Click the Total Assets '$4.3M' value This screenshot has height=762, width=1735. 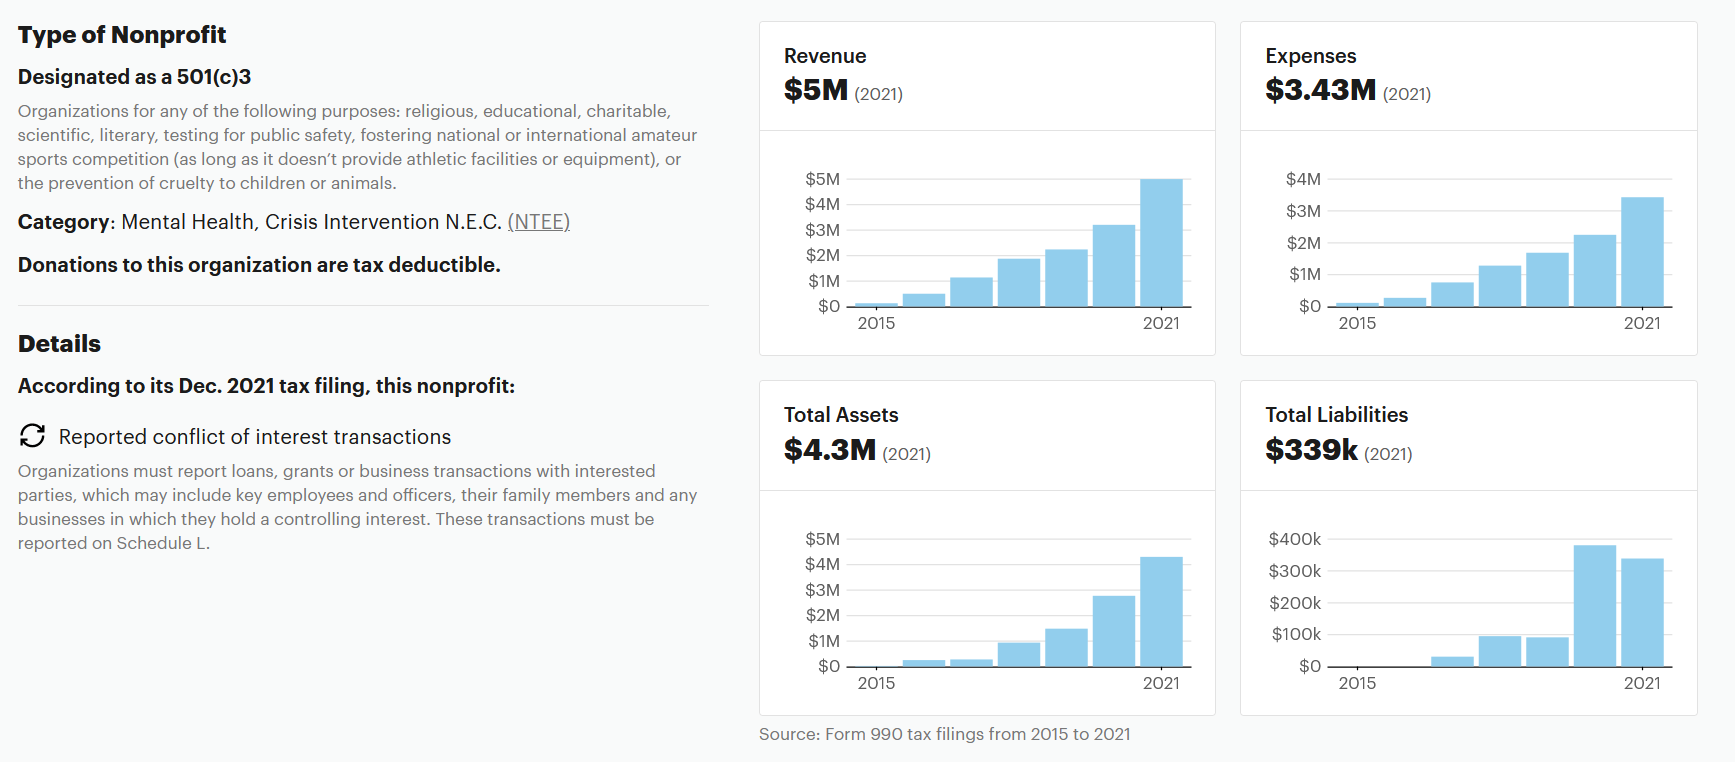point(830,450)
